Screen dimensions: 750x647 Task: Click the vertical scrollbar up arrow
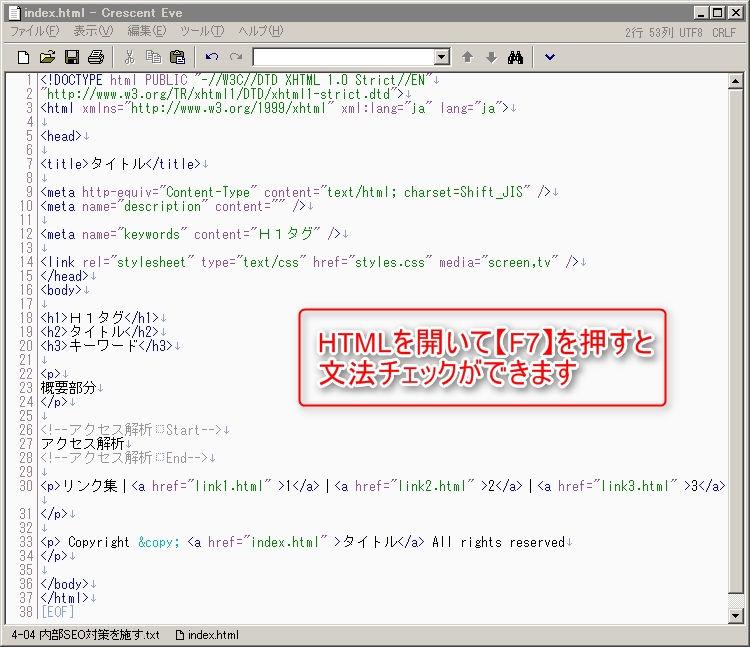[736, 81]
